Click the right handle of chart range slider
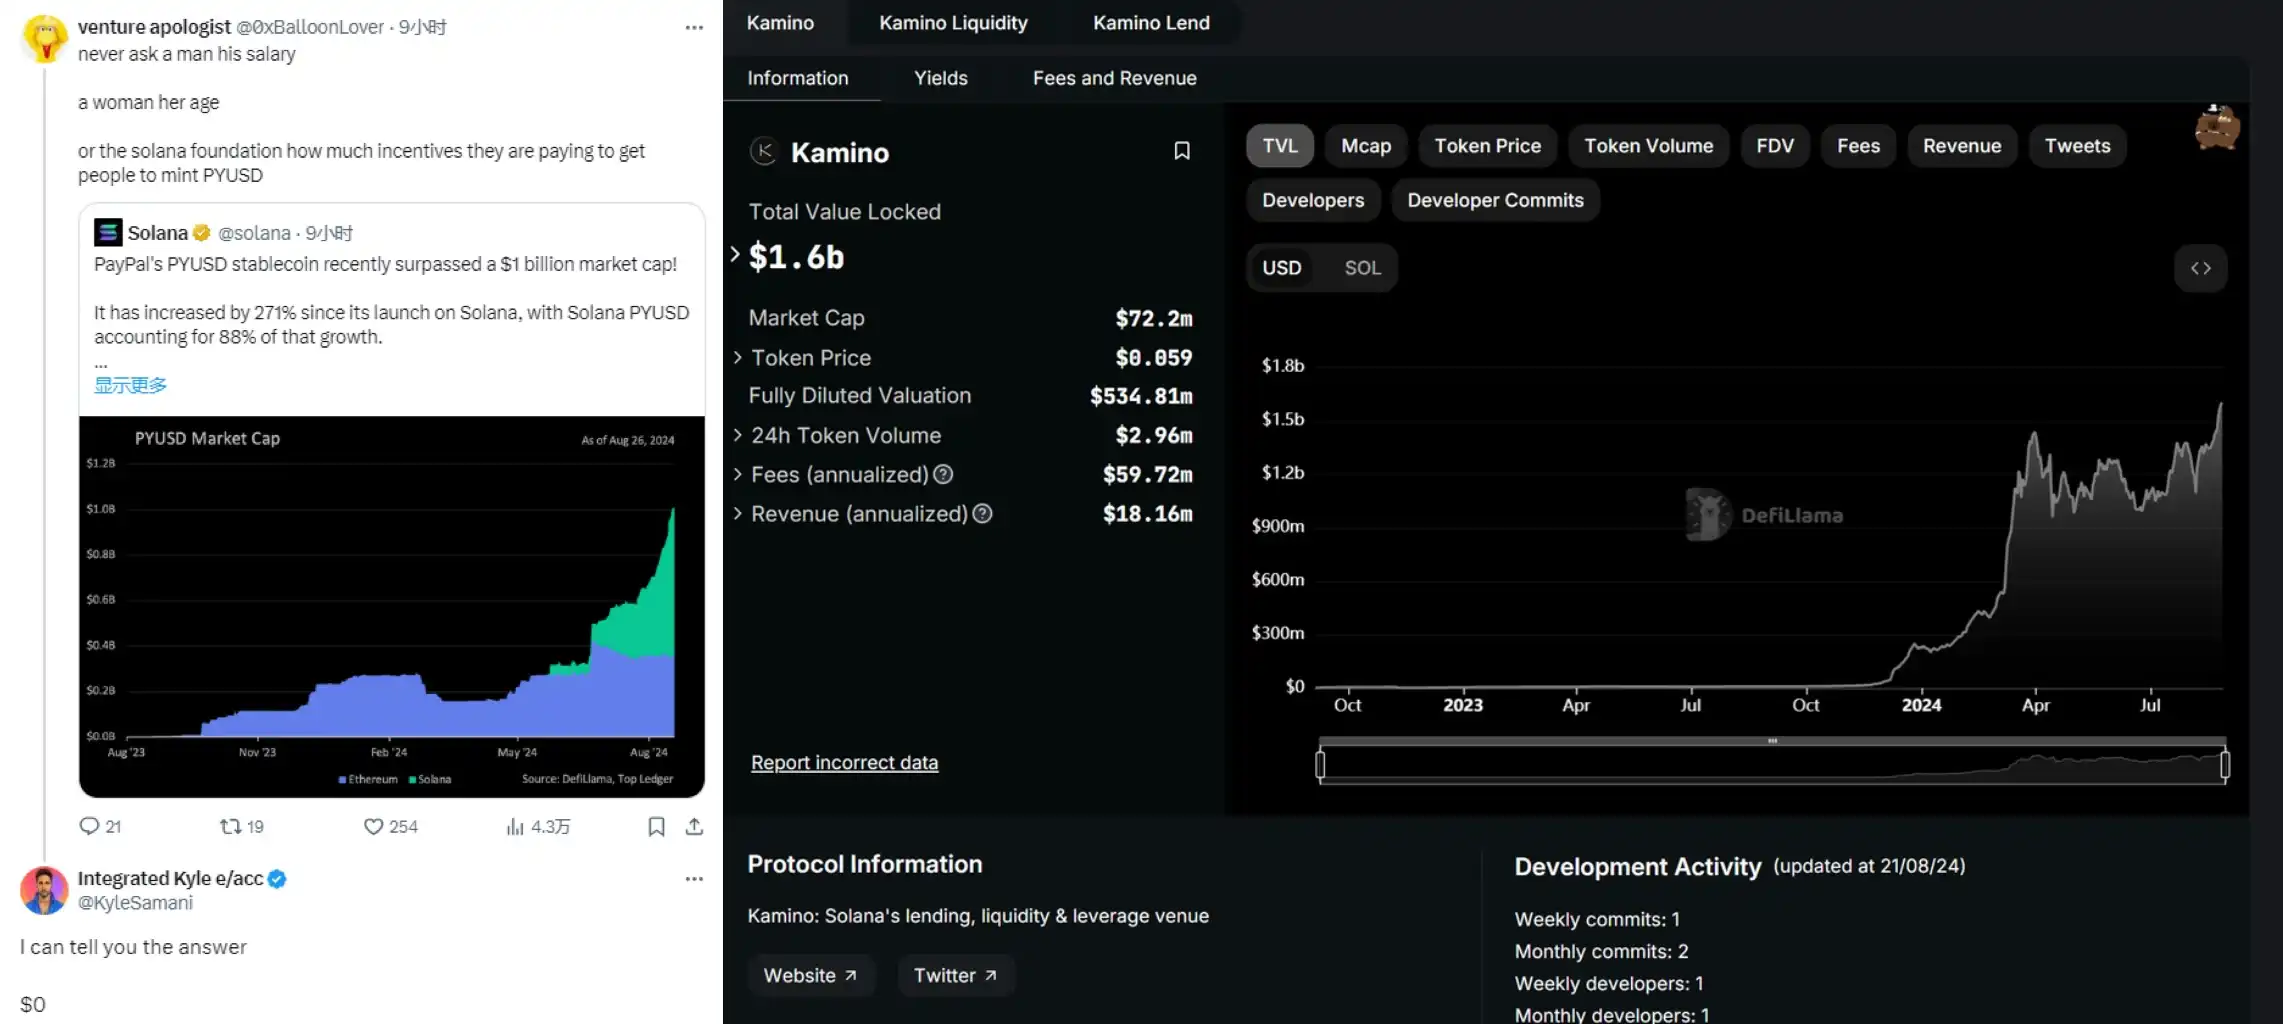This screenshot has height=1024, width=2283. (2225, 765)
